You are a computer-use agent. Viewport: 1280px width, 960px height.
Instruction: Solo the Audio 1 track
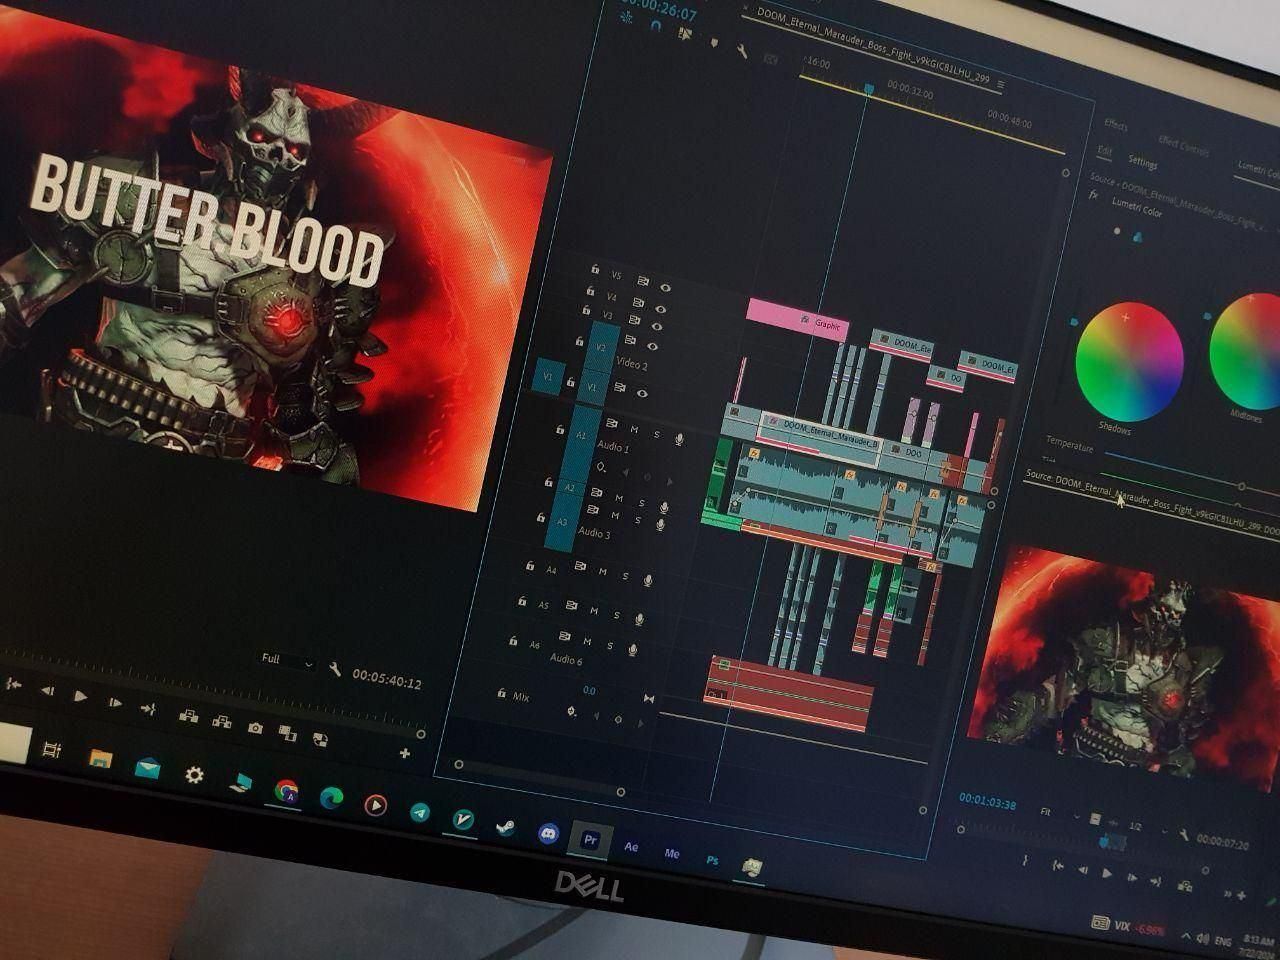[x=657, y=435]
